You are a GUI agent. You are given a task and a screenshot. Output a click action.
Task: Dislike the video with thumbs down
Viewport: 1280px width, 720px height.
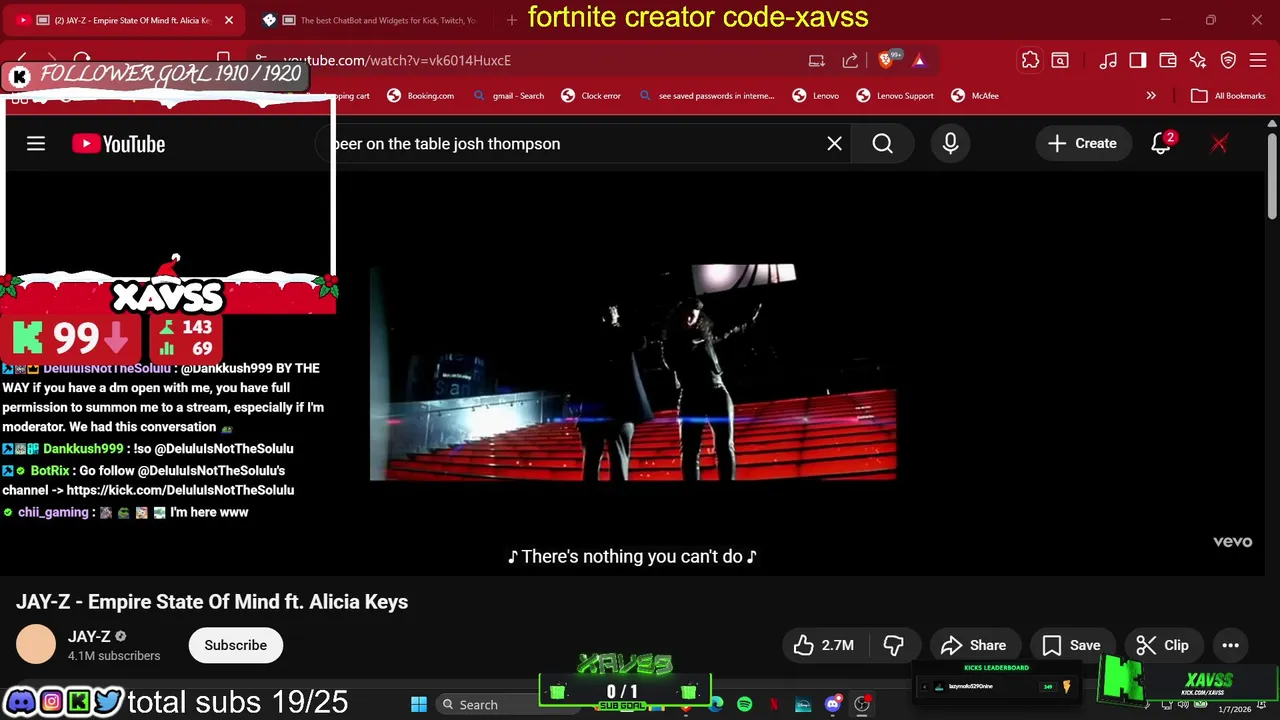click(894, 645)
